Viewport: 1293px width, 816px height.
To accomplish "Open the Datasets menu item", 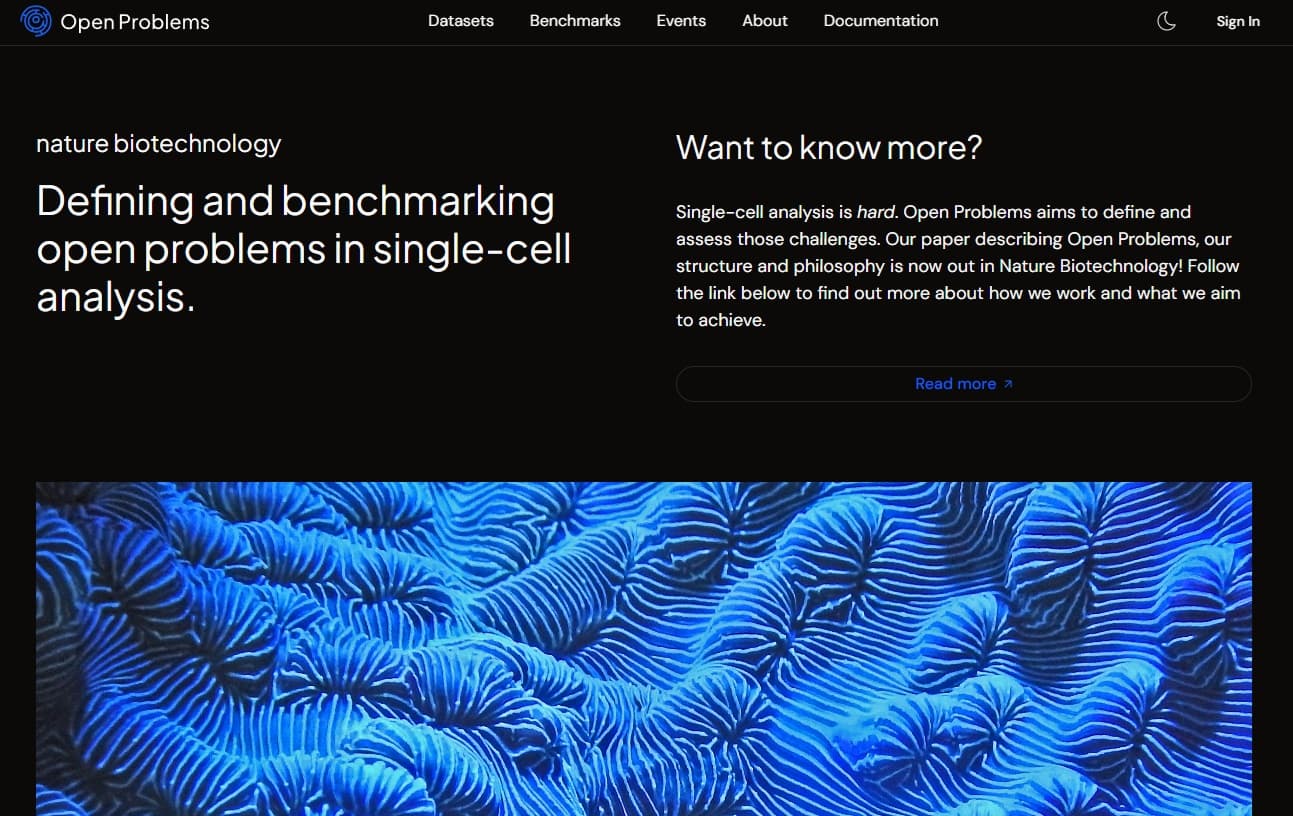I will [460, 21].
